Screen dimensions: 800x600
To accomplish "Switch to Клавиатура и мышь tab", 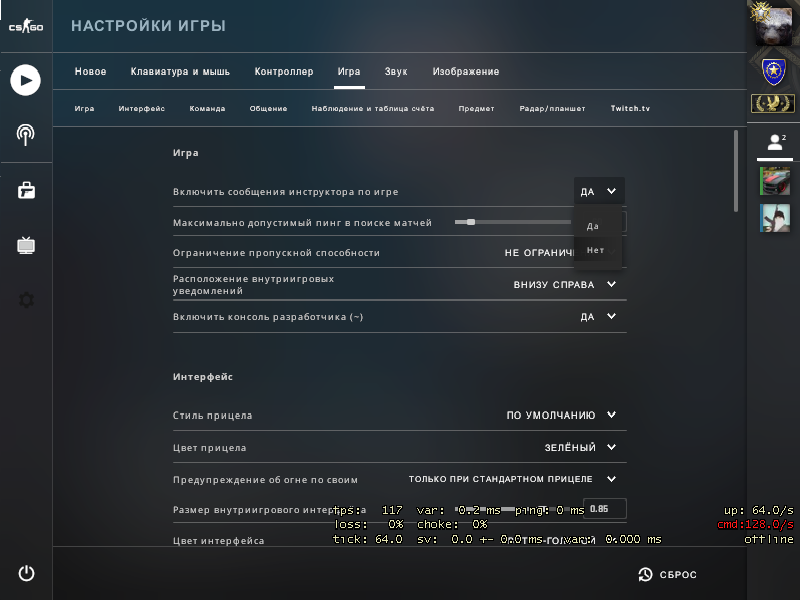I will click(x=180, y=71).
